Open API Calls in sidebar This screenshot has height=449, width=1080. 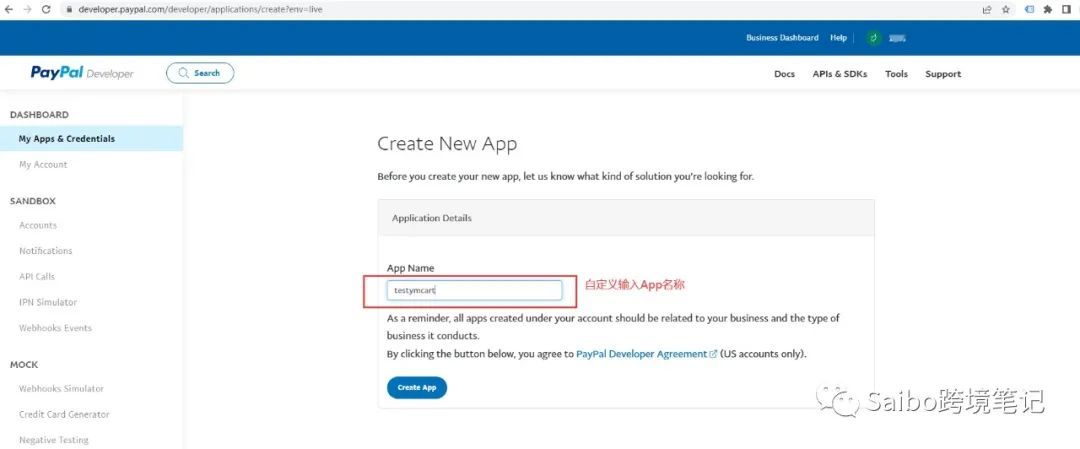(x=37, y=276)
